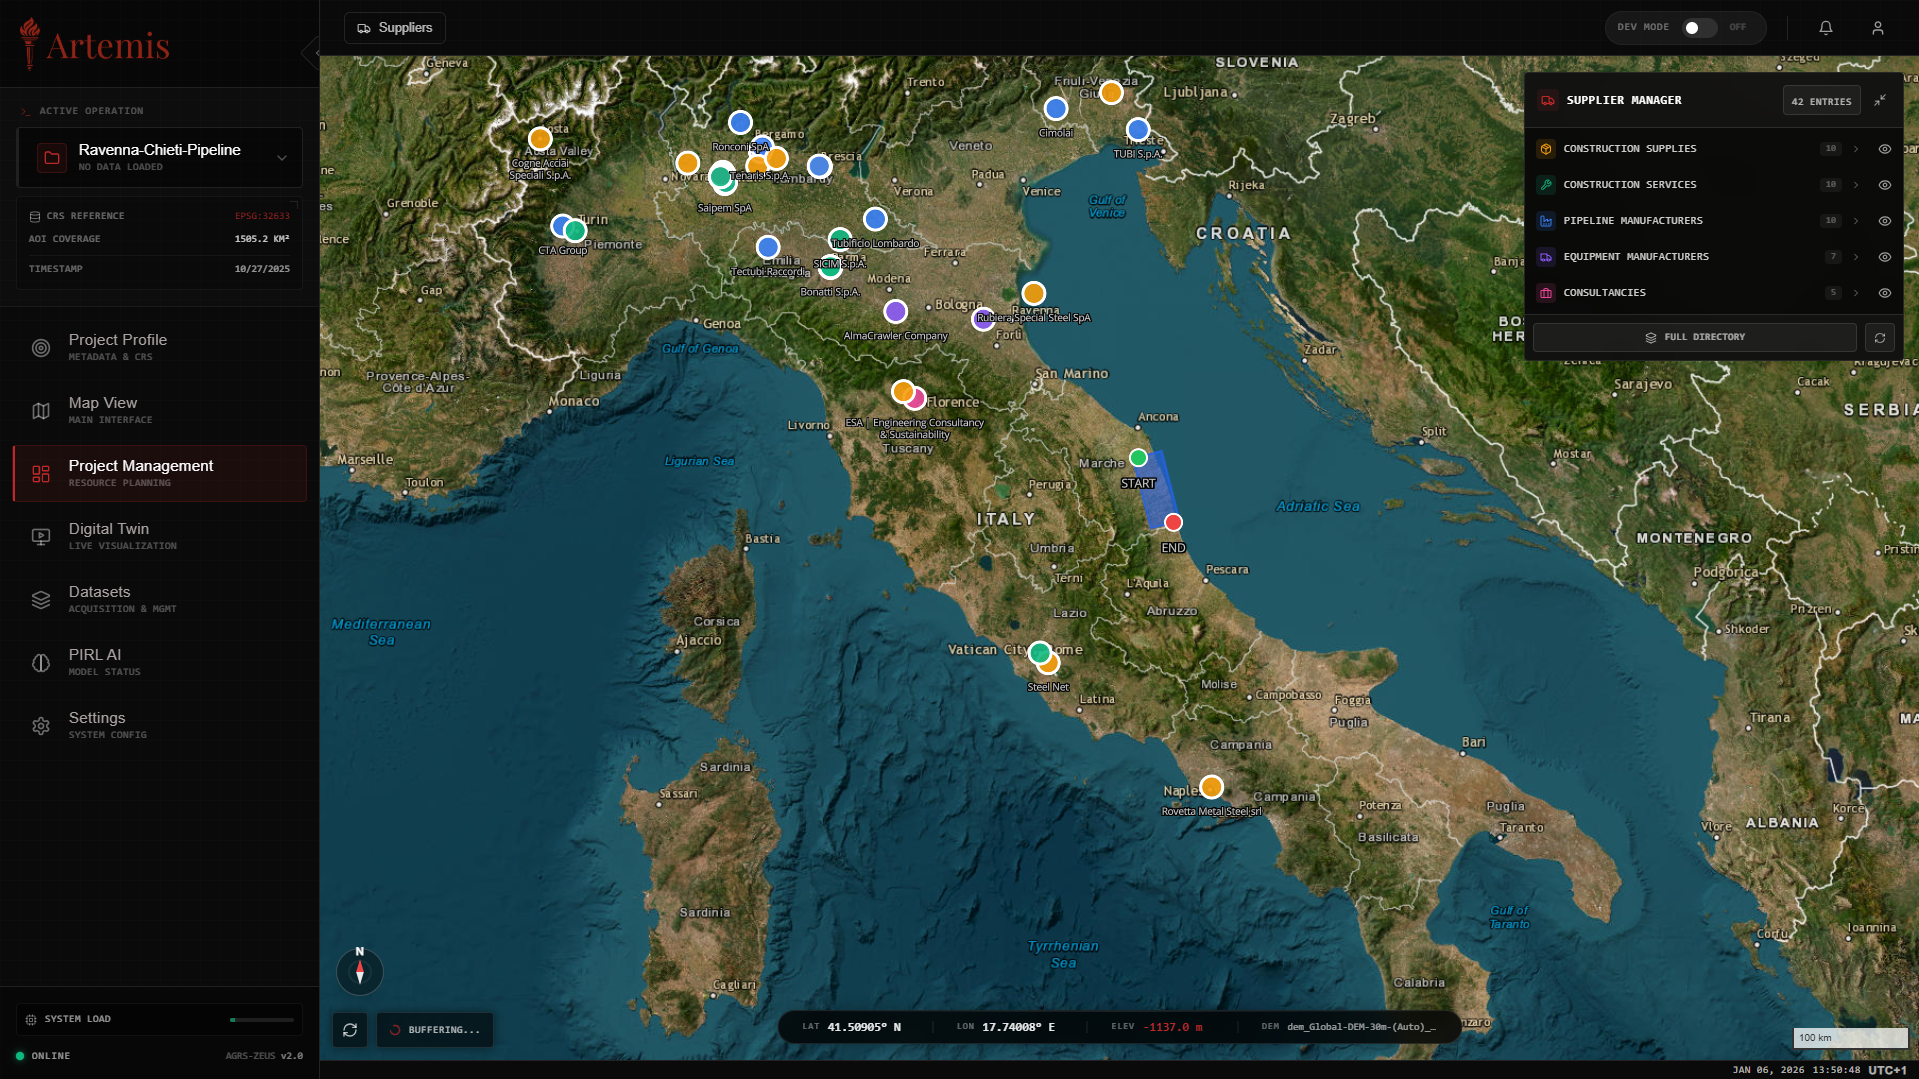
Task: Collapse the left sidebar arrow
Action: pos(312,52)
